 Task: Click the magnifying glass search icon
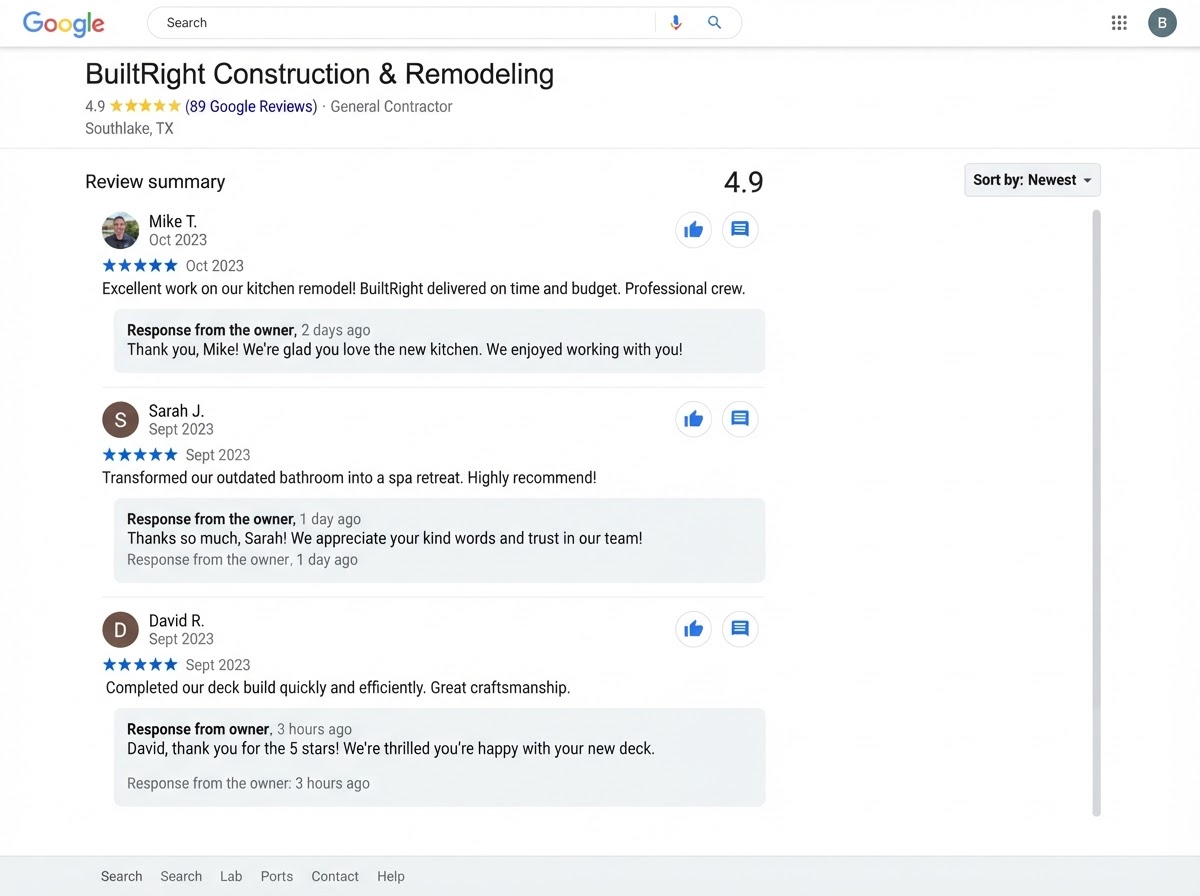tap(714, 22)
